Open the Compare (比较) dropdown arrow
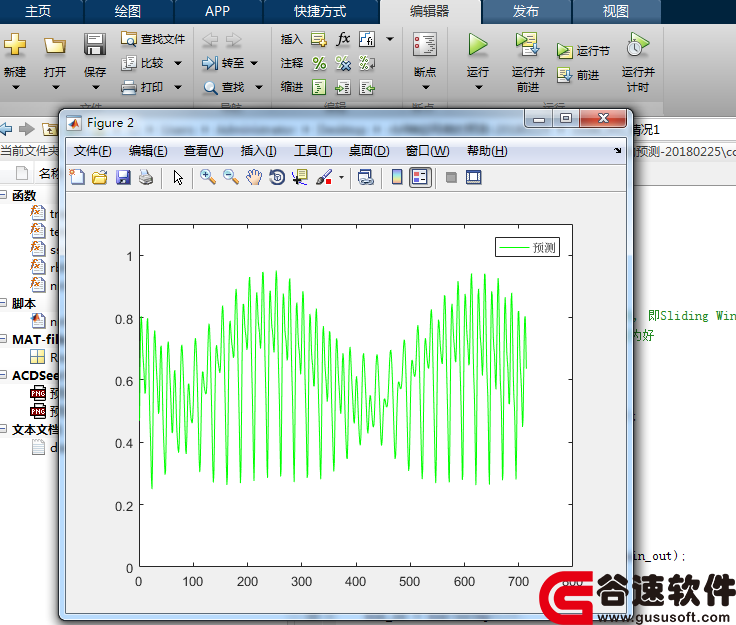Viewport: 736px width, 625px height. 178,63
